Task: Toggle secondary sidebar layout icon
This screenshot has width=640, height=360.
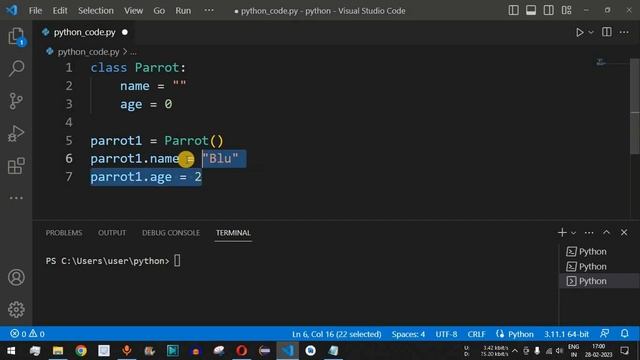Action: pyautogui.click(x=549, y=10)
